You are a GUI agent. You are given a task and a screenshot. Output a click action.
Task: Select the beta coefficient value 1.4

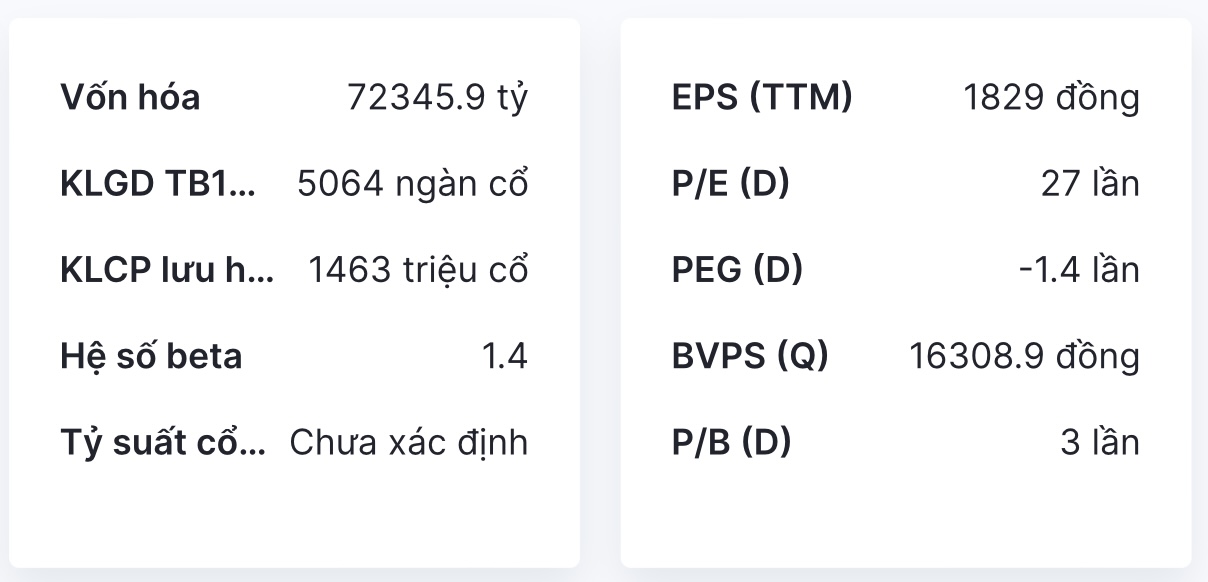(x=505, y=356)
